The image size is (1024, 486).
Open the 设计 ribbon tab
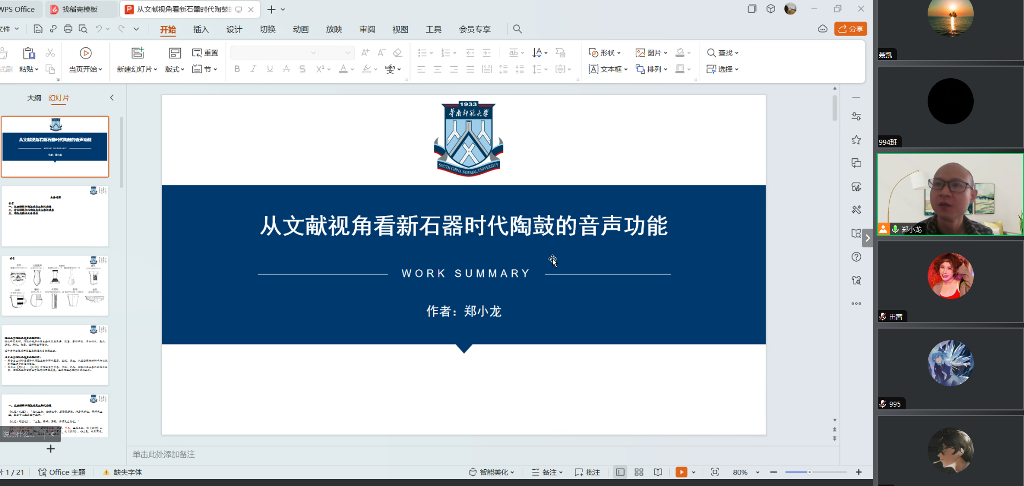click(234, 29)
